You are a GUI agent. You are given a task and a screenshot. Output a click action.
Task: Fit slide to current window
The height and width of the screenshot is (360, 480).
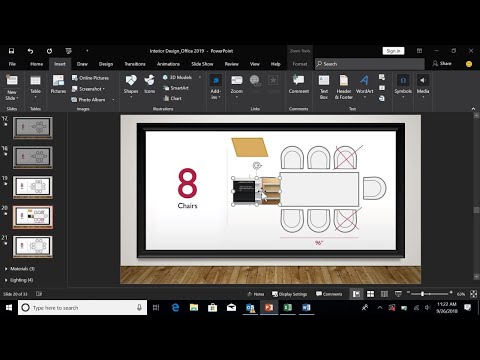tap(473, 294)
